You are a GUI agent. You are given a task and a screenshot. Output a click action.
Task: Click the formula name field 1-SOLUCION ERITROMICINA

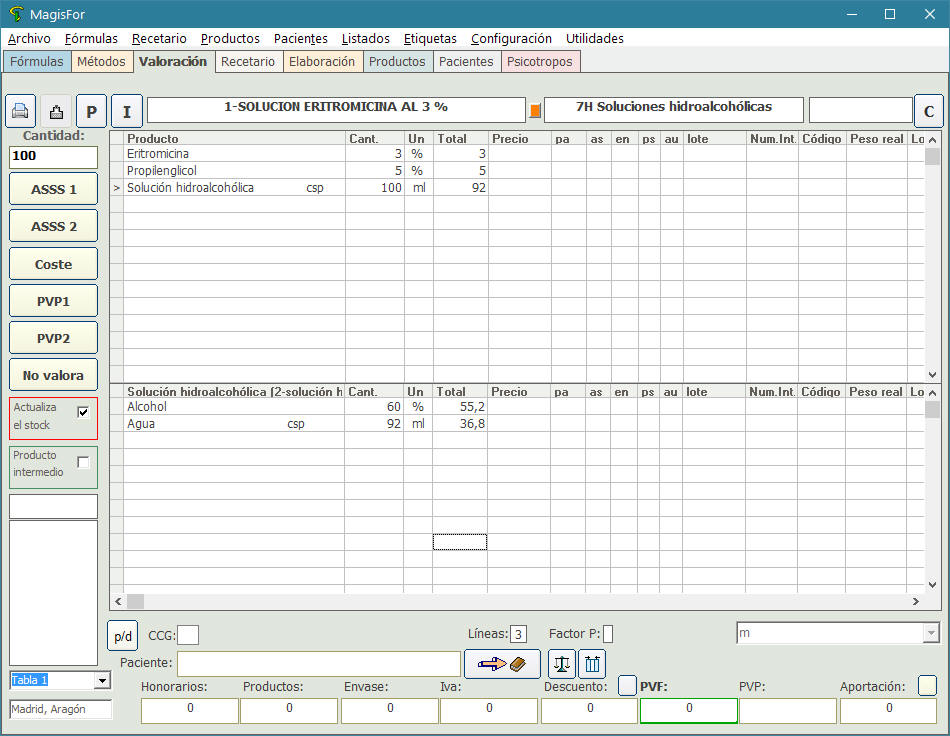coord(336,110)
